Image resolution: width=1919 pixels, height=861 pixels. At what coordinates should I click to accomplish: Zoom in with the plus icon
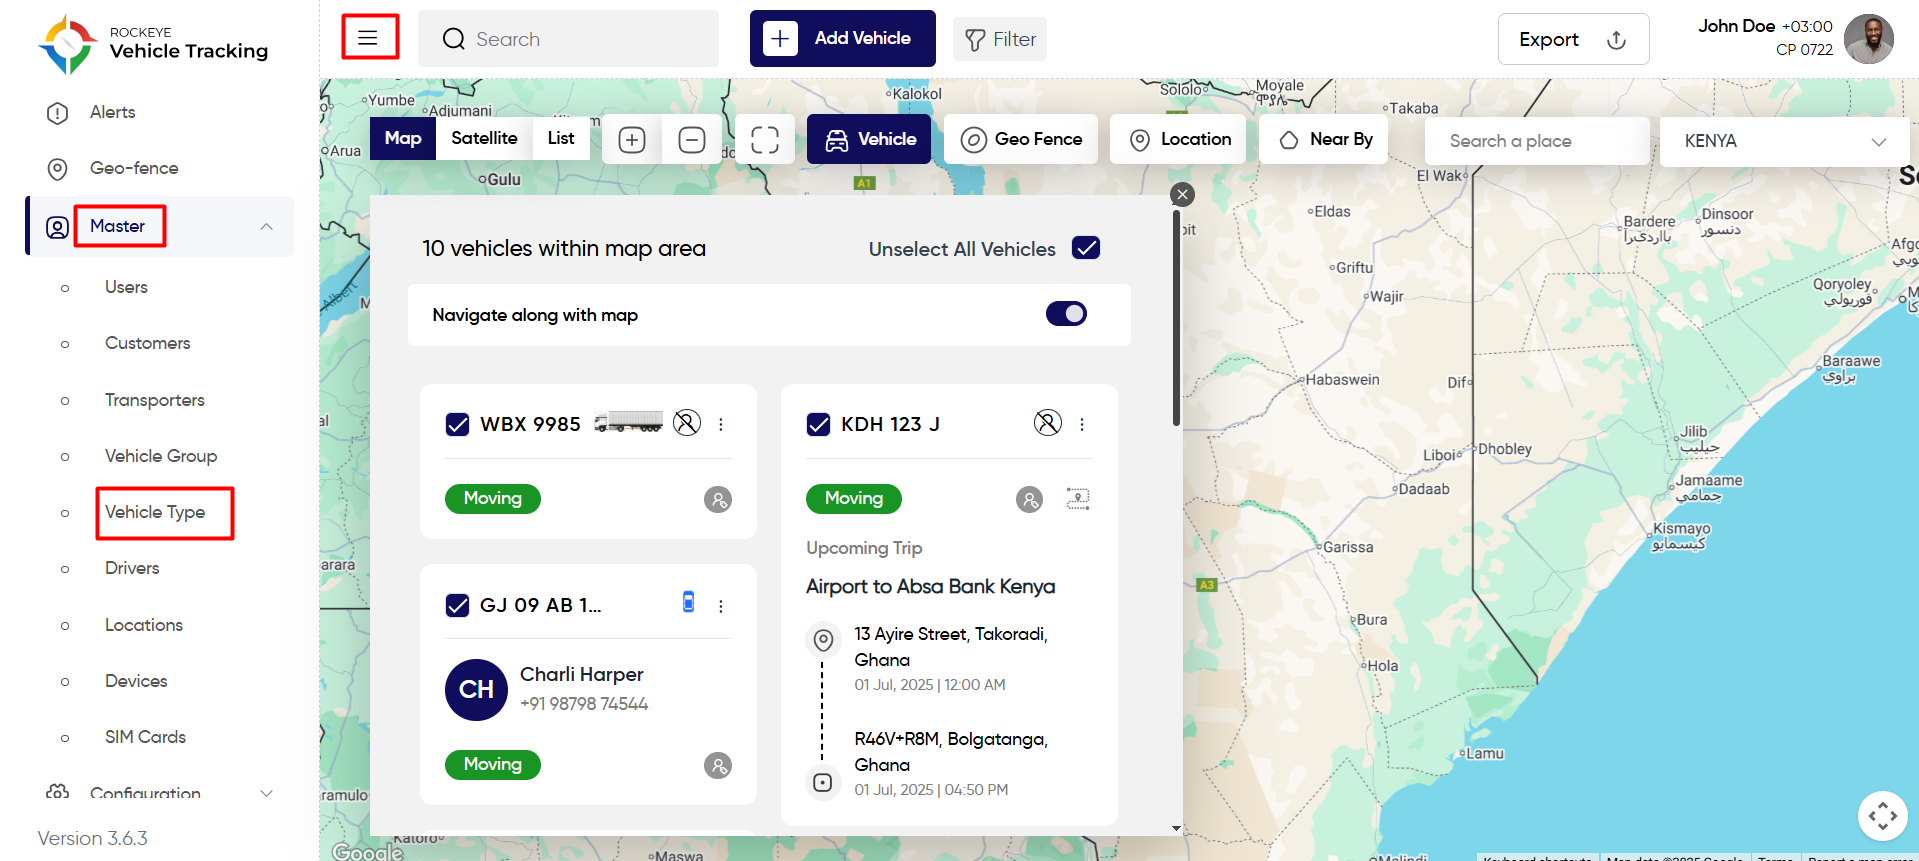pos(632,140)
